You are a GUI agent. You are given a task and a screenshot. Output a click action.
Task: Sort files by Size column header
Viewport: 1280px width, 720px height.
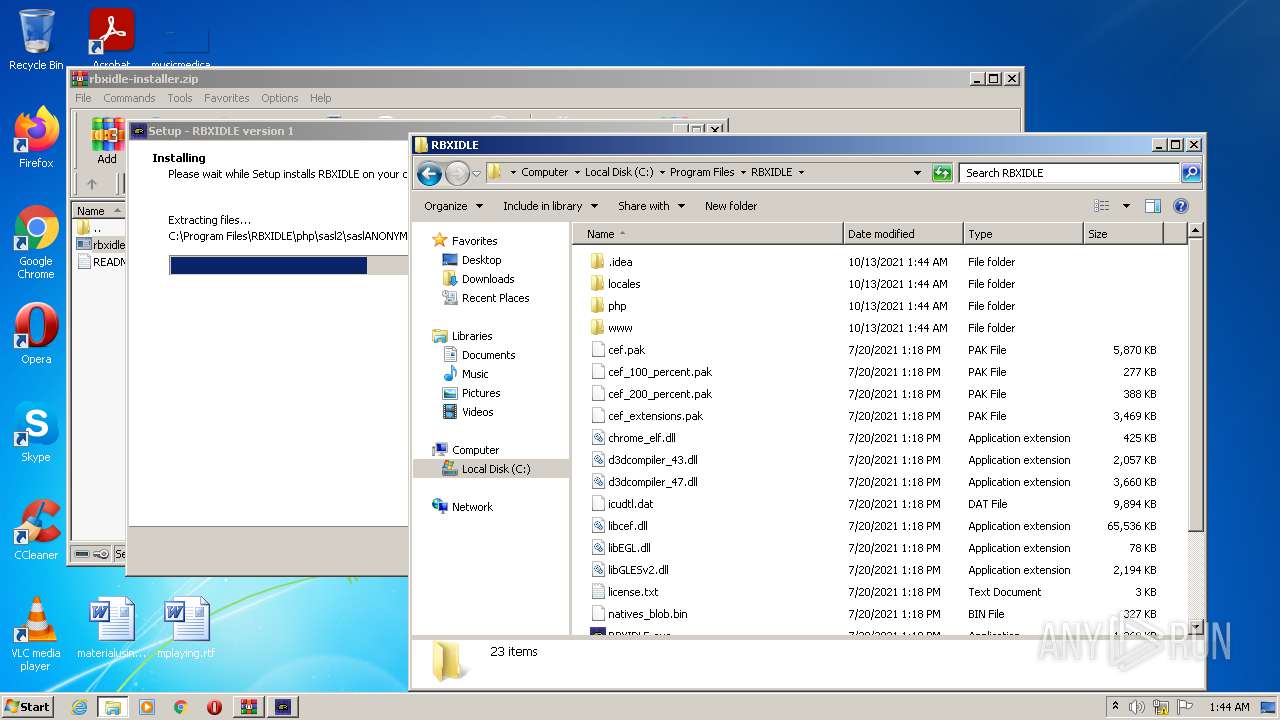point(1123,234)
